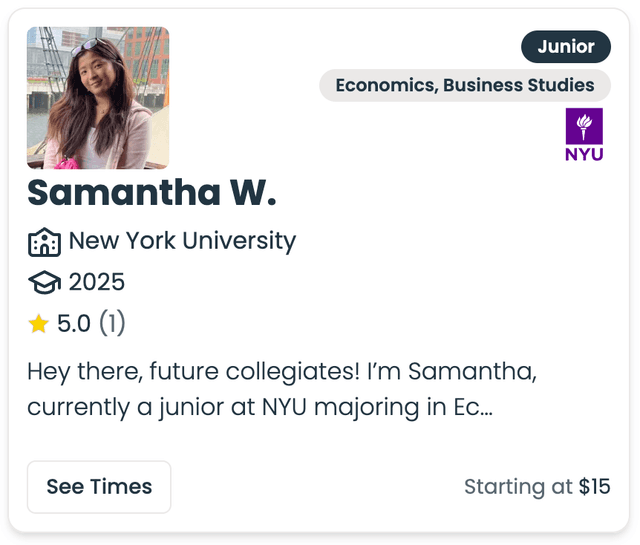
Task: Click the Starting at $15 price
Action: pyautogui.click(x=537, y=487)
